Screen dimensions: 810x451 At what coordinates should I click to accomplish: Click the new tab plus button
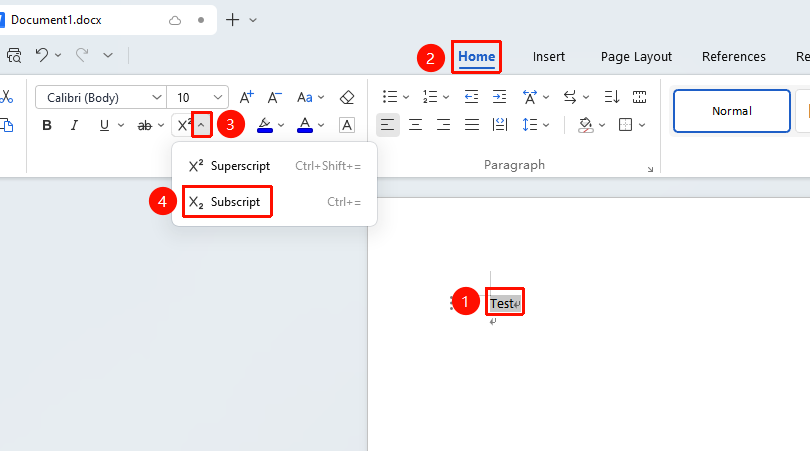tap(232, 20)
